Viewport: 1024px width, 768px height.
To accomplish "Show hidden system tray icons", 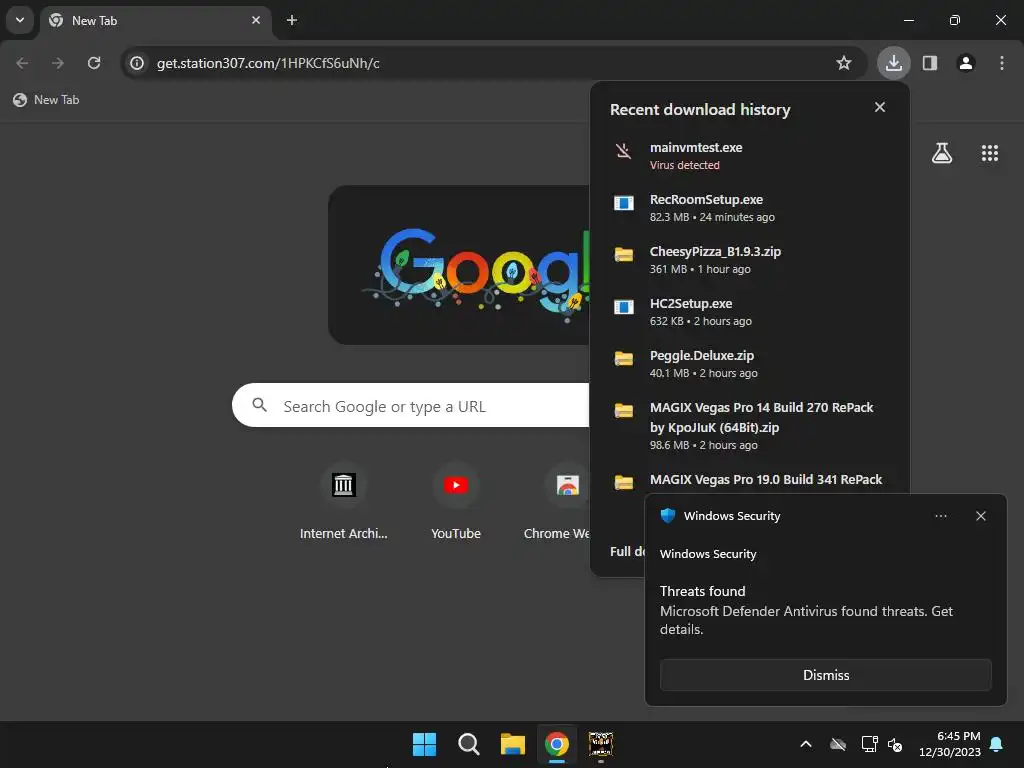I will click(806, 744).
